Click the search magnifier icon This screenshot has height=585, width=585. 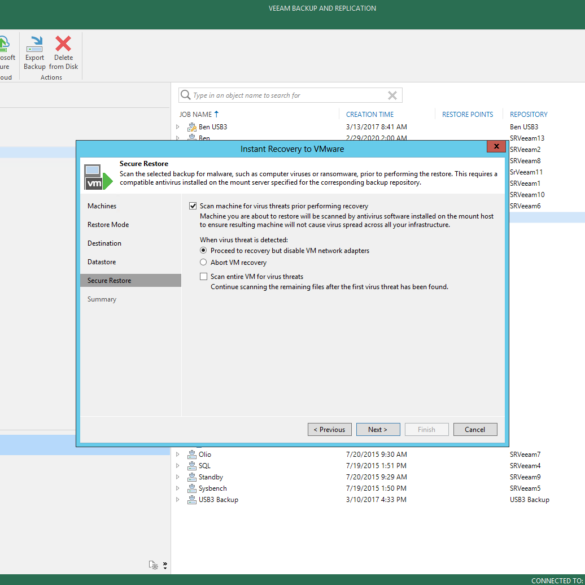coord(185,95)
